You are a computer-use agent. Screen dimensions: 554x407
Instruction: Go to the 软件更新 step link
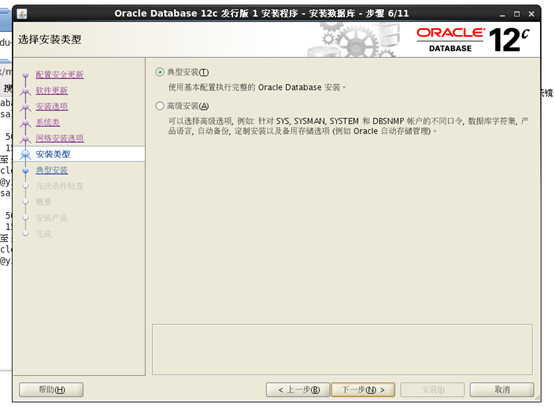[52, 90]
